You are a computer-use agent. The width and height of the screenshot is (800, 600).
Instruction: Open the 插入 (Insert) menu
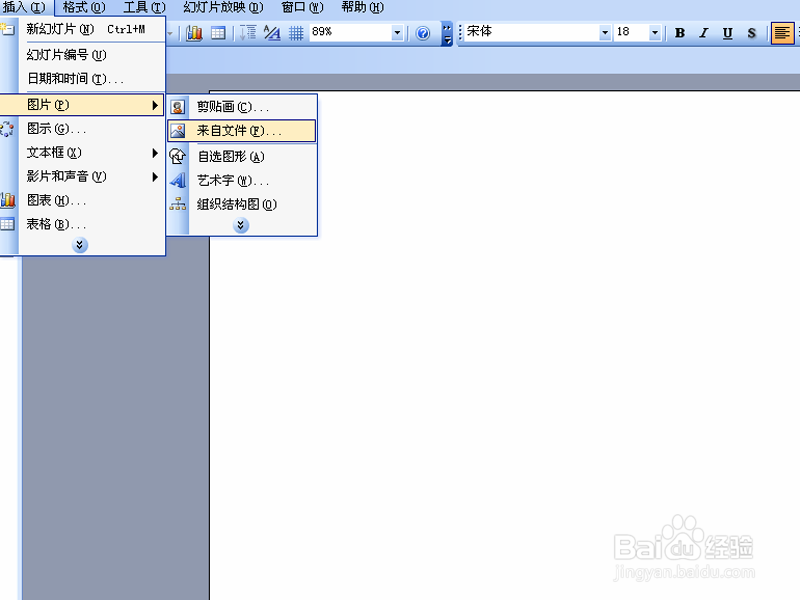pos(24,7)
